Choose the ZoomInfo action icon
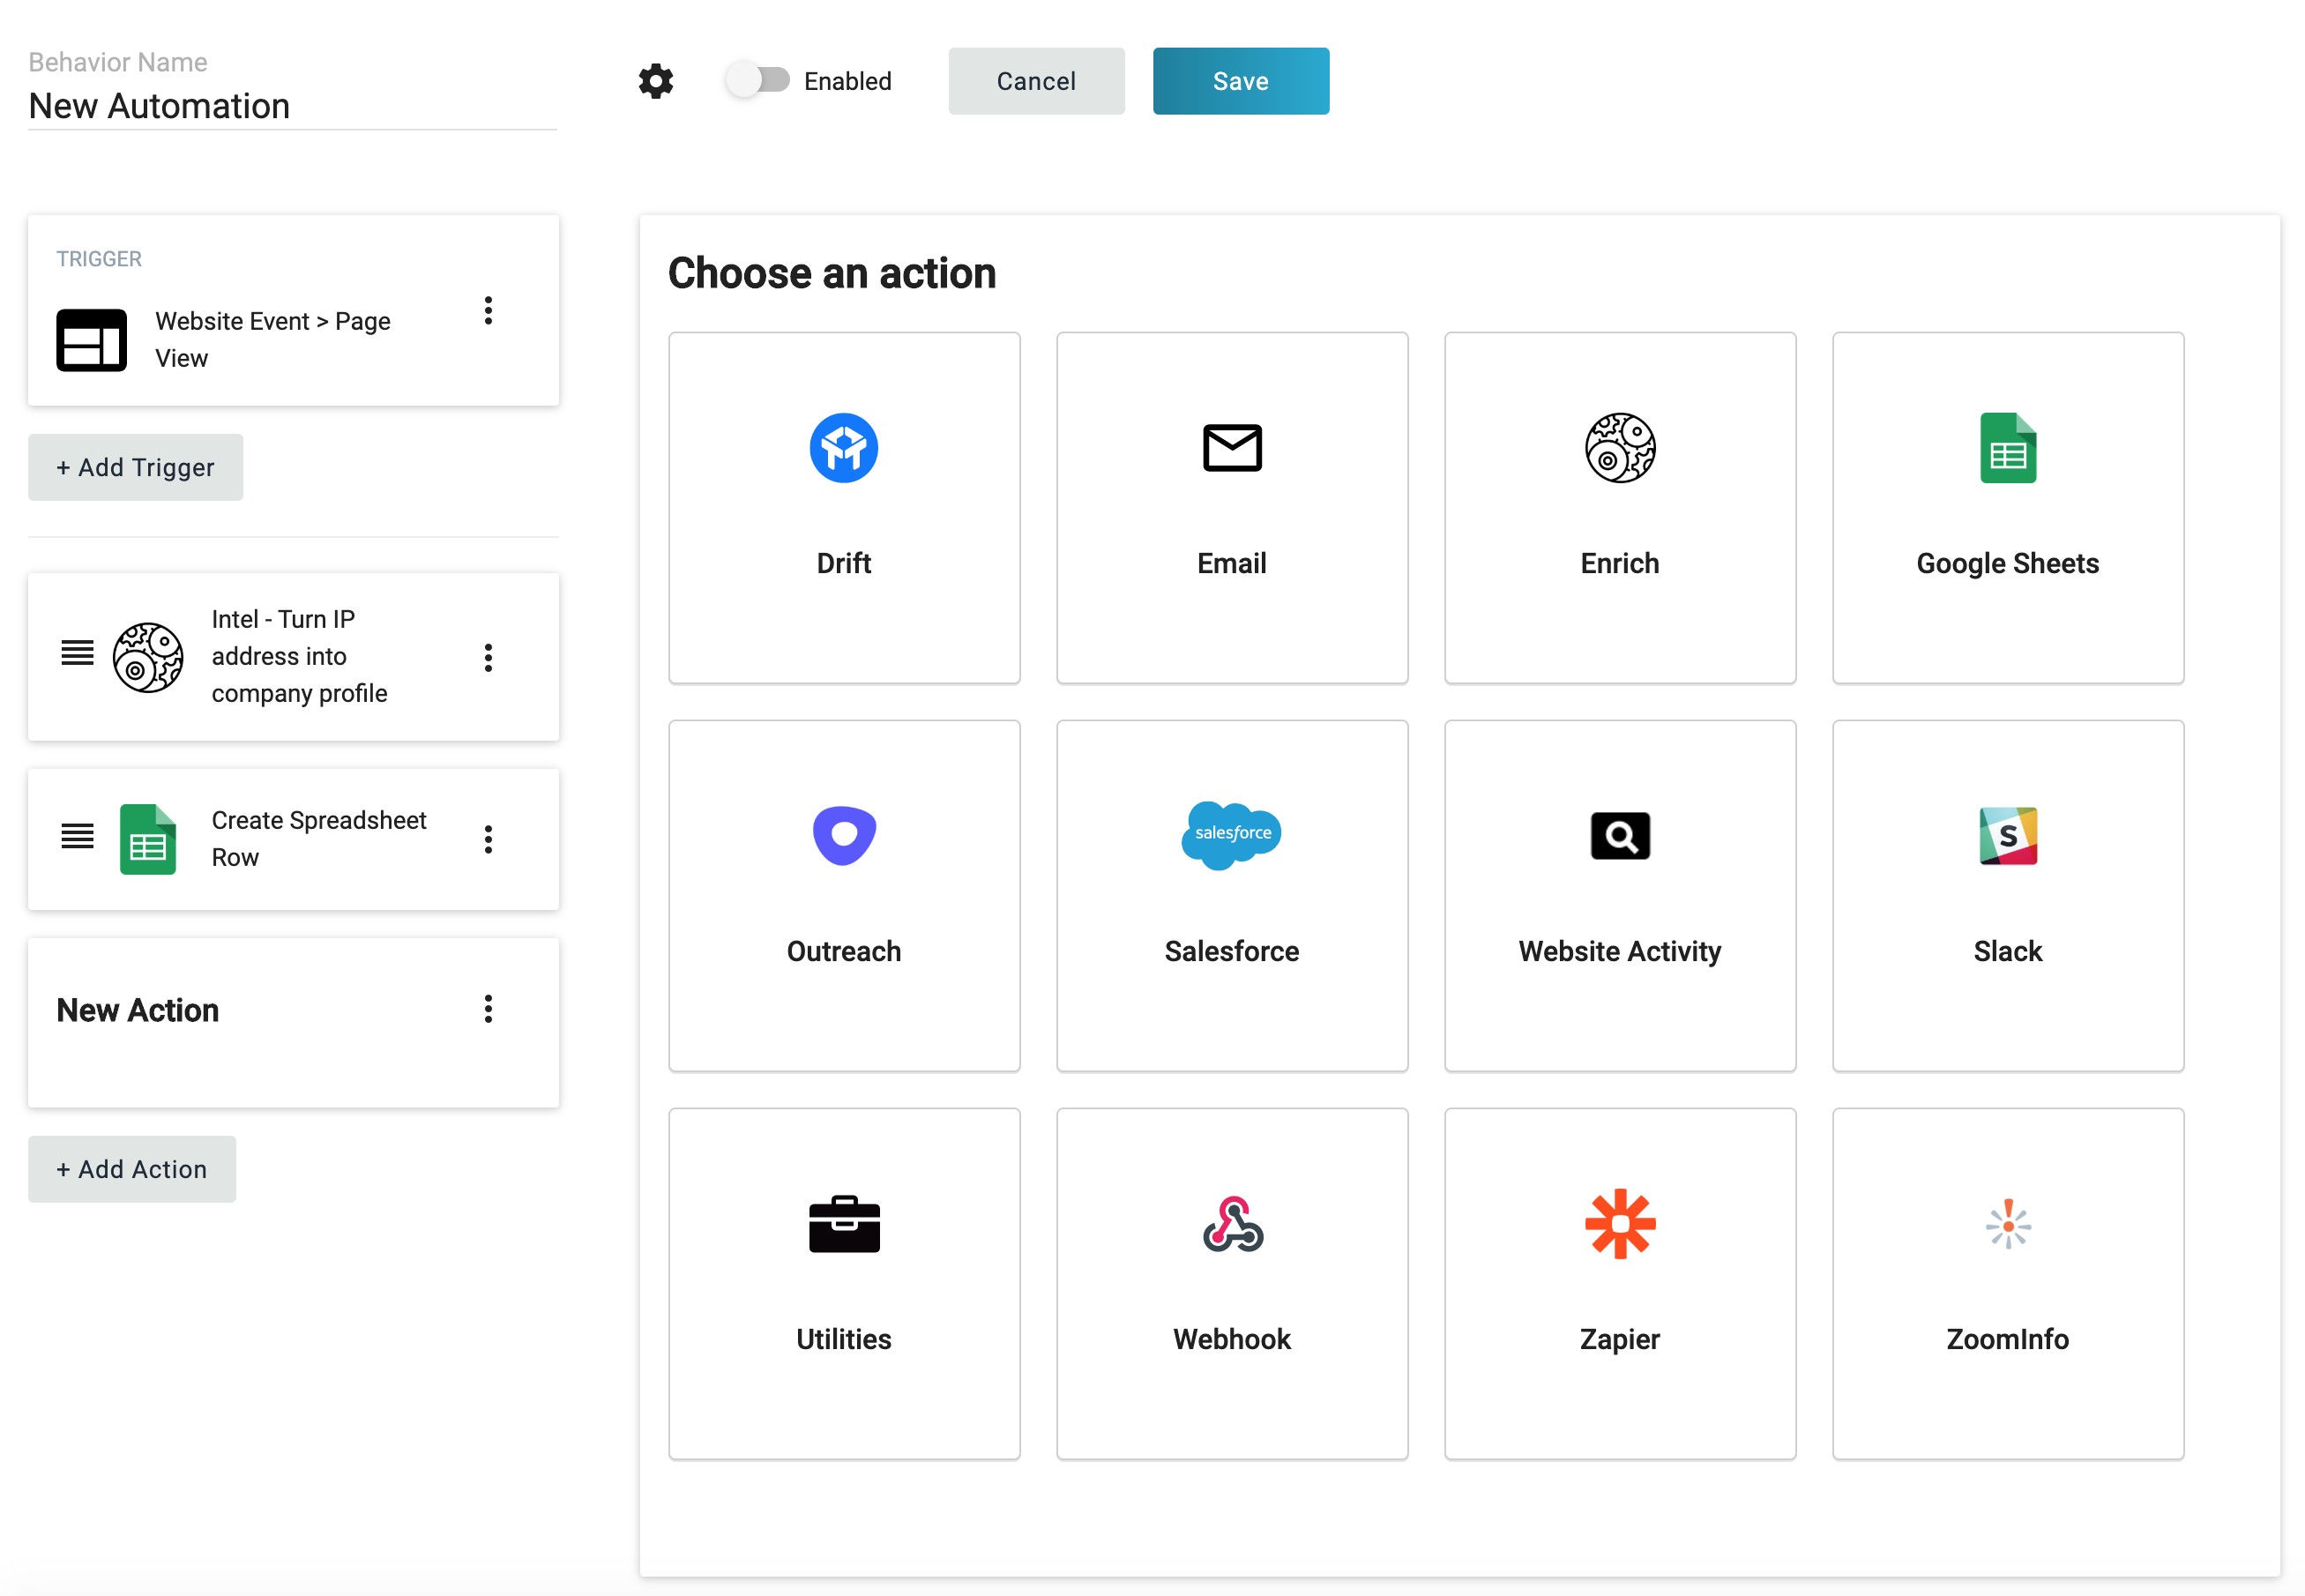The width and height of the screenshot is (2305, 1596). click(x=2008, y=1224)
